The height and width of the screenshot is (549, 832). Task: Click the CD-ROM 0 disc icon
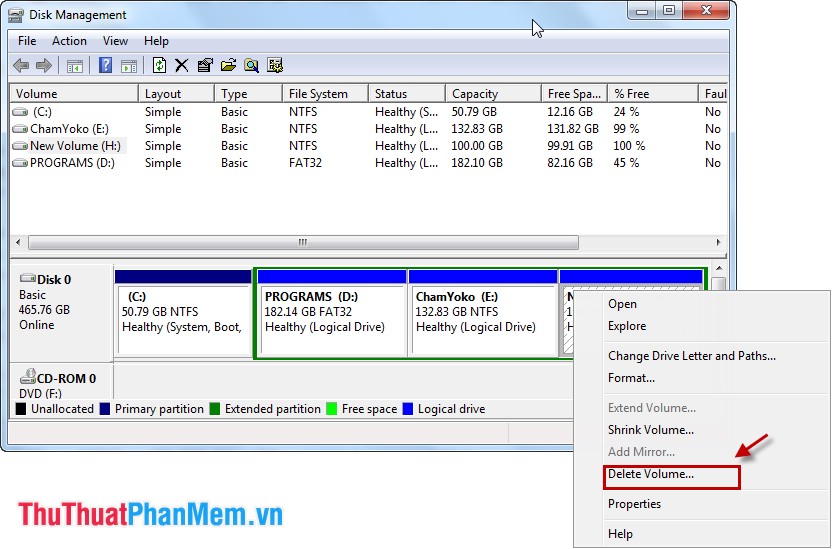point(28,376)
